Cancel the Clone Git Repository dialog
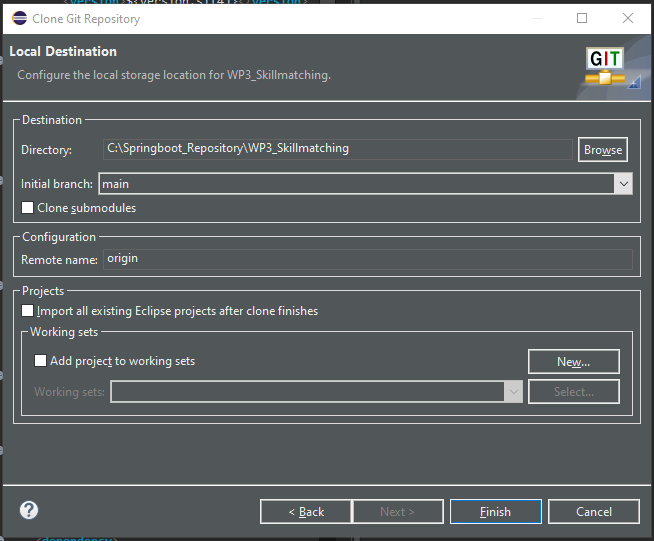 594,511
